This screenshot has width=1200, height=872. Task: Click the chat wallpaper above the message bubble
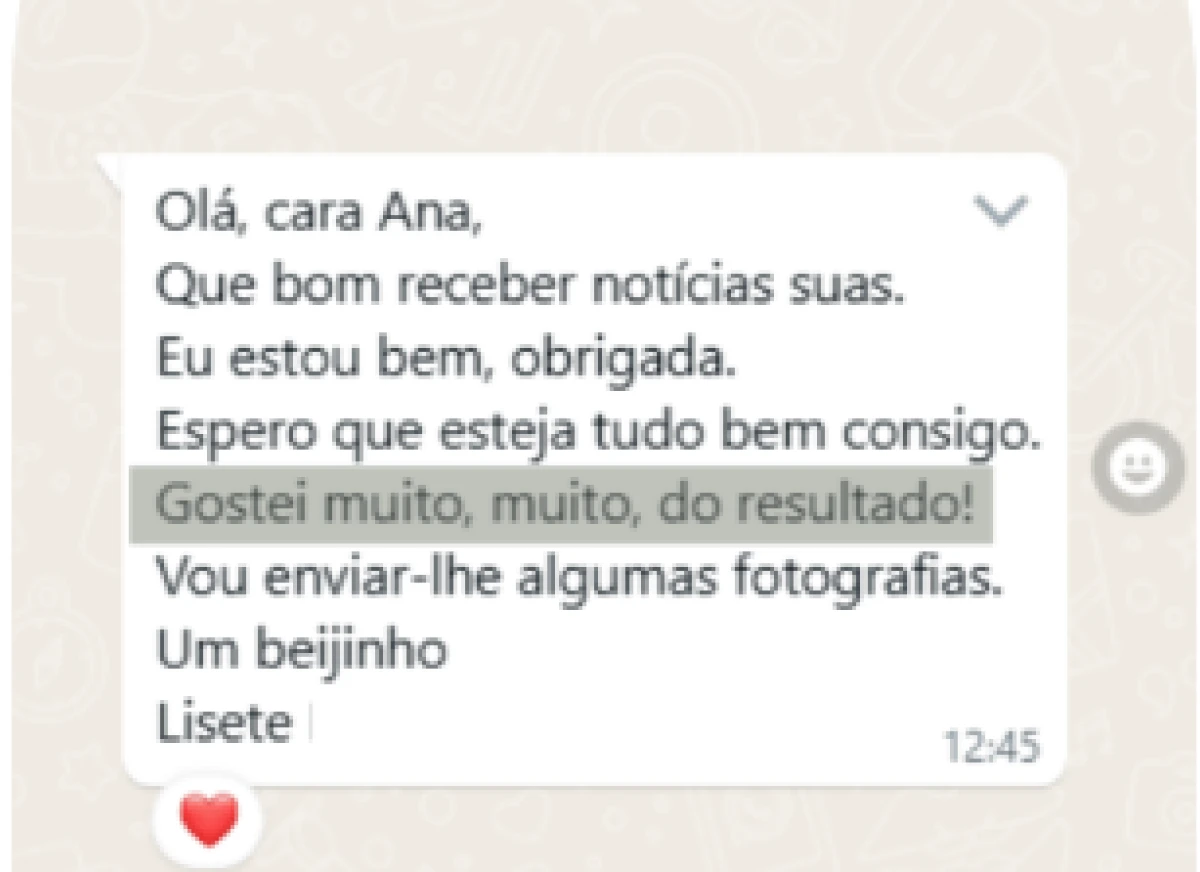600,75
